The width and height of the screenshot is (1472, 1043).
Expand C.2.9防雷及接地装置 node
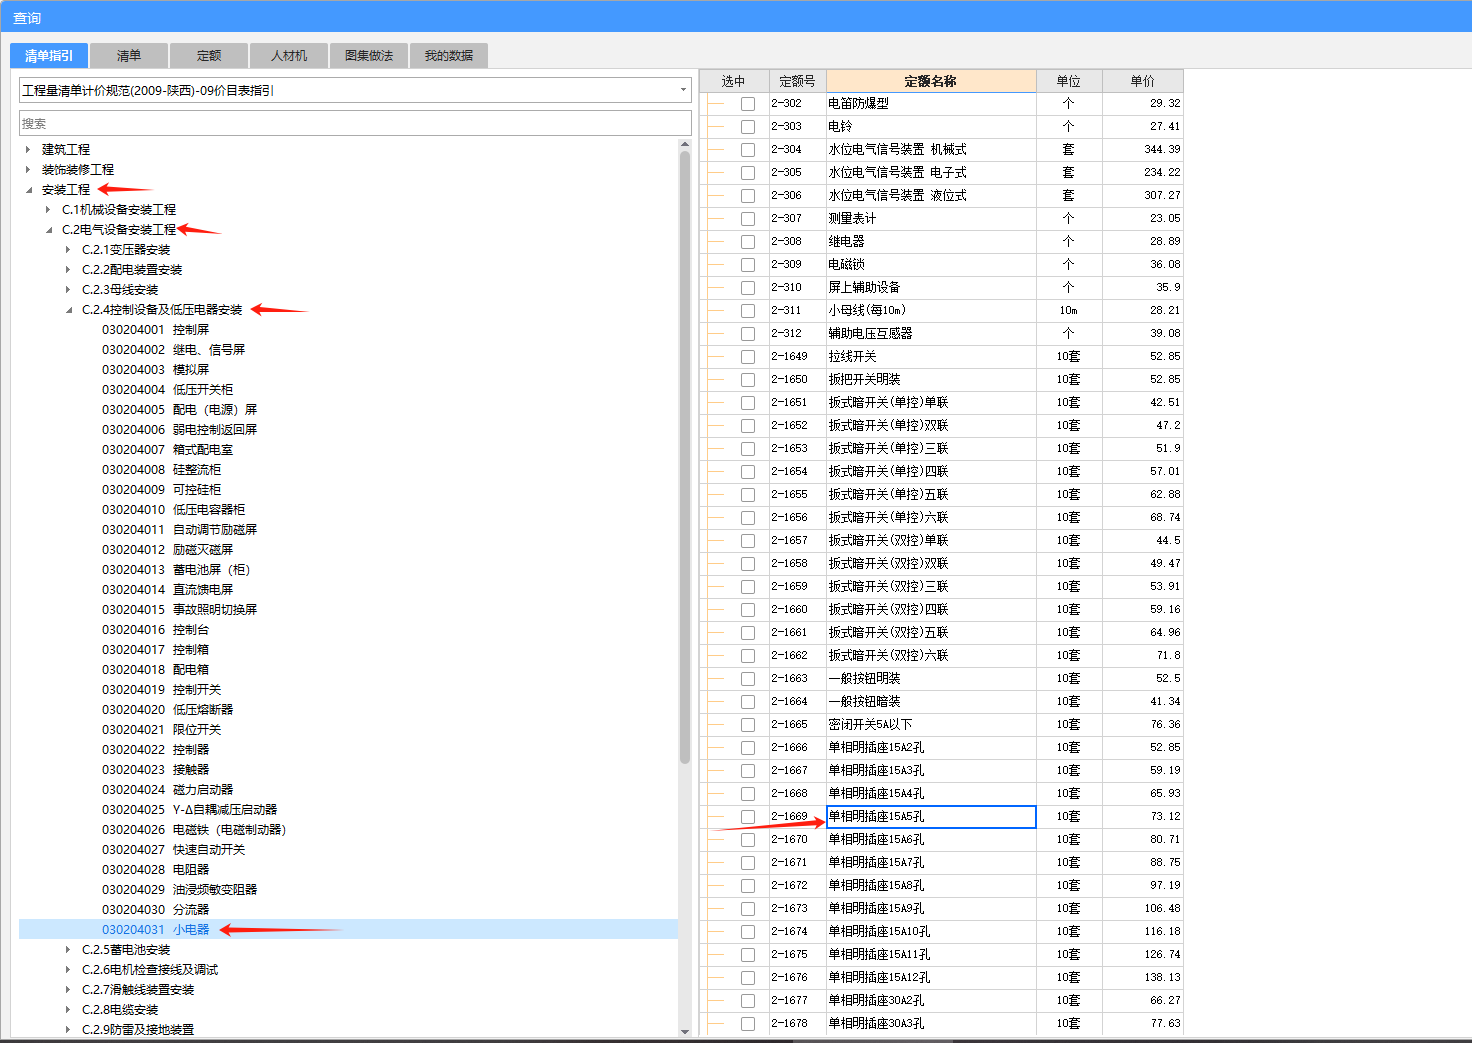tap(68, 1029)
